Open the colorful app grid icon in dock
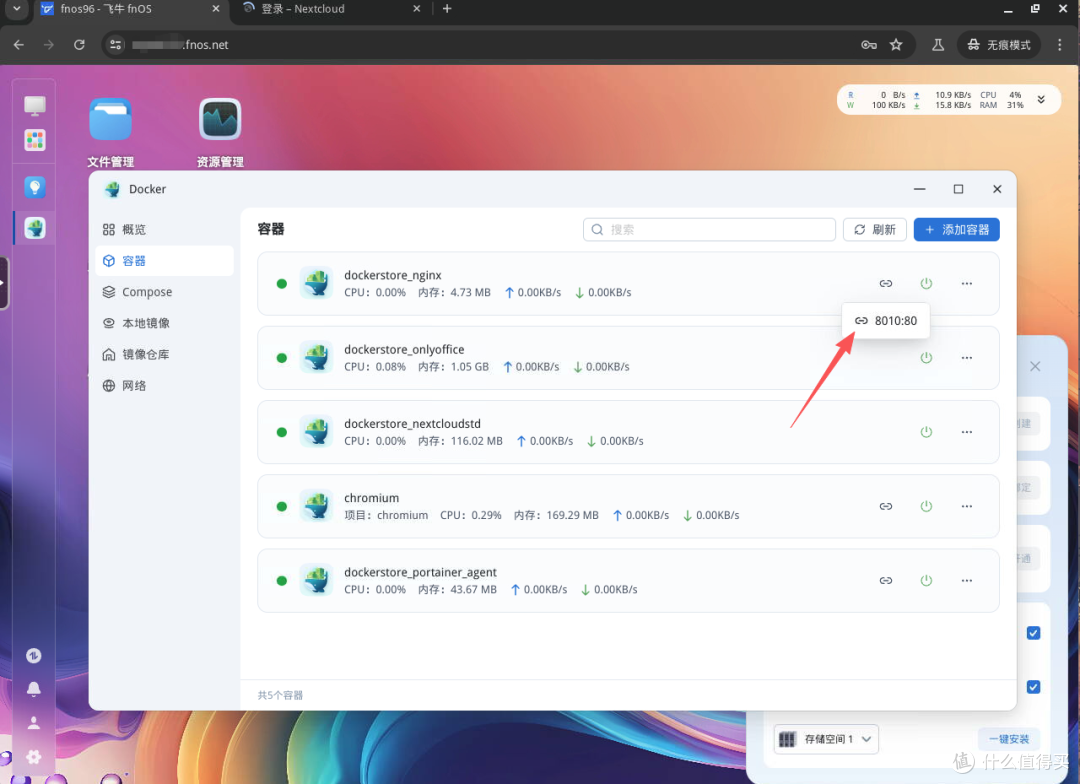This screenshot has width=1080, height=784. click(x=34, y=140)
